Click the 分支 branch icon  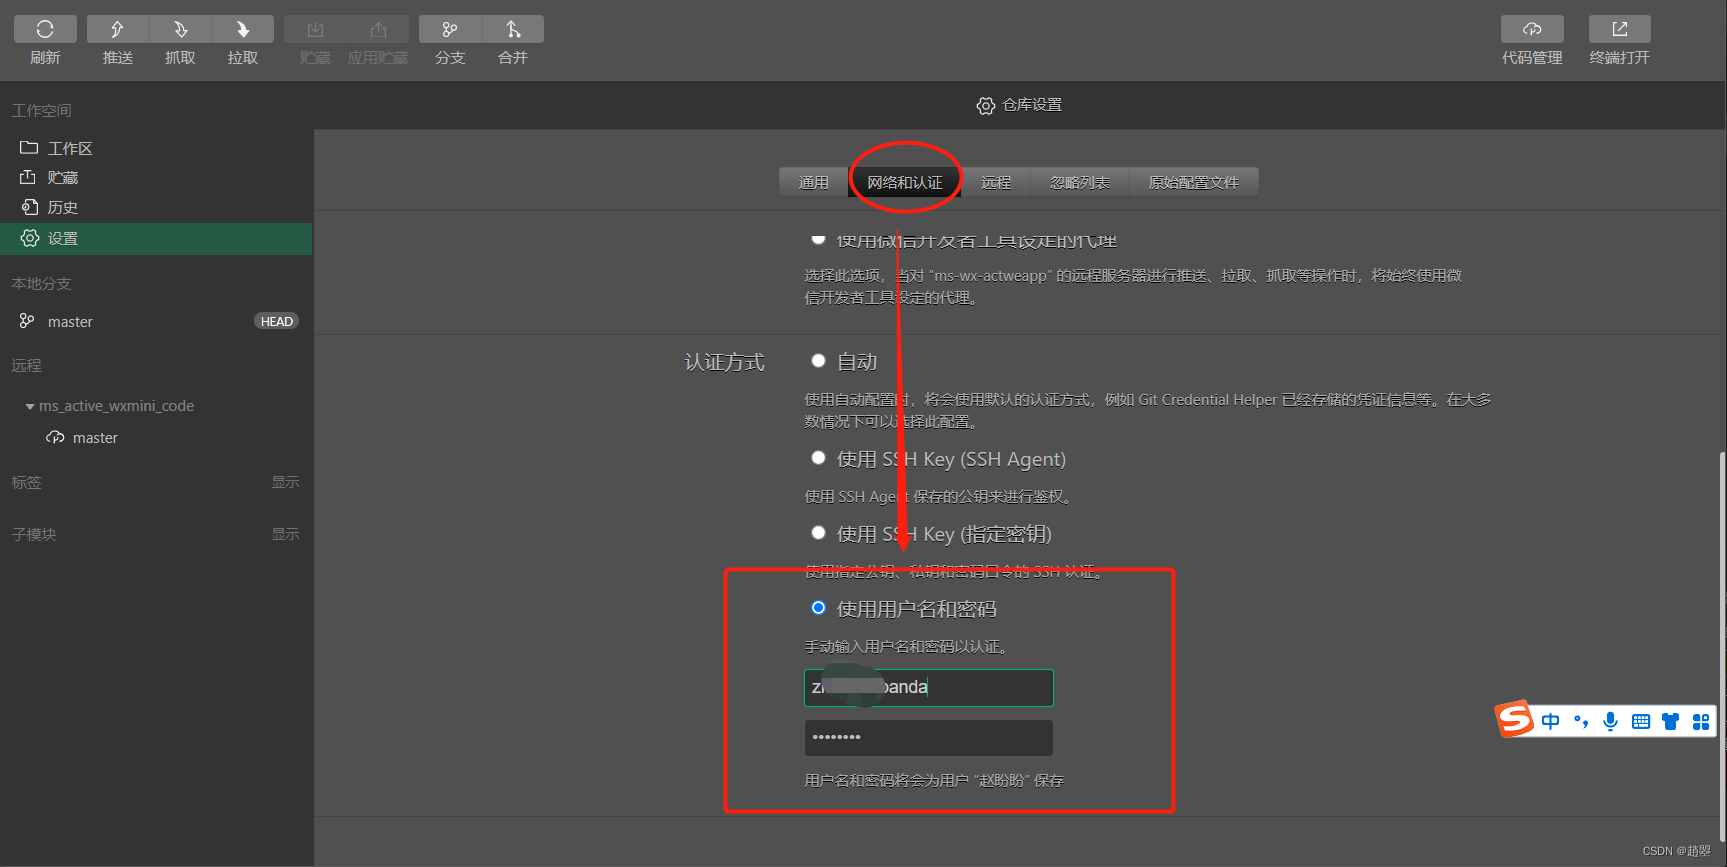click(x=450, y=29)
